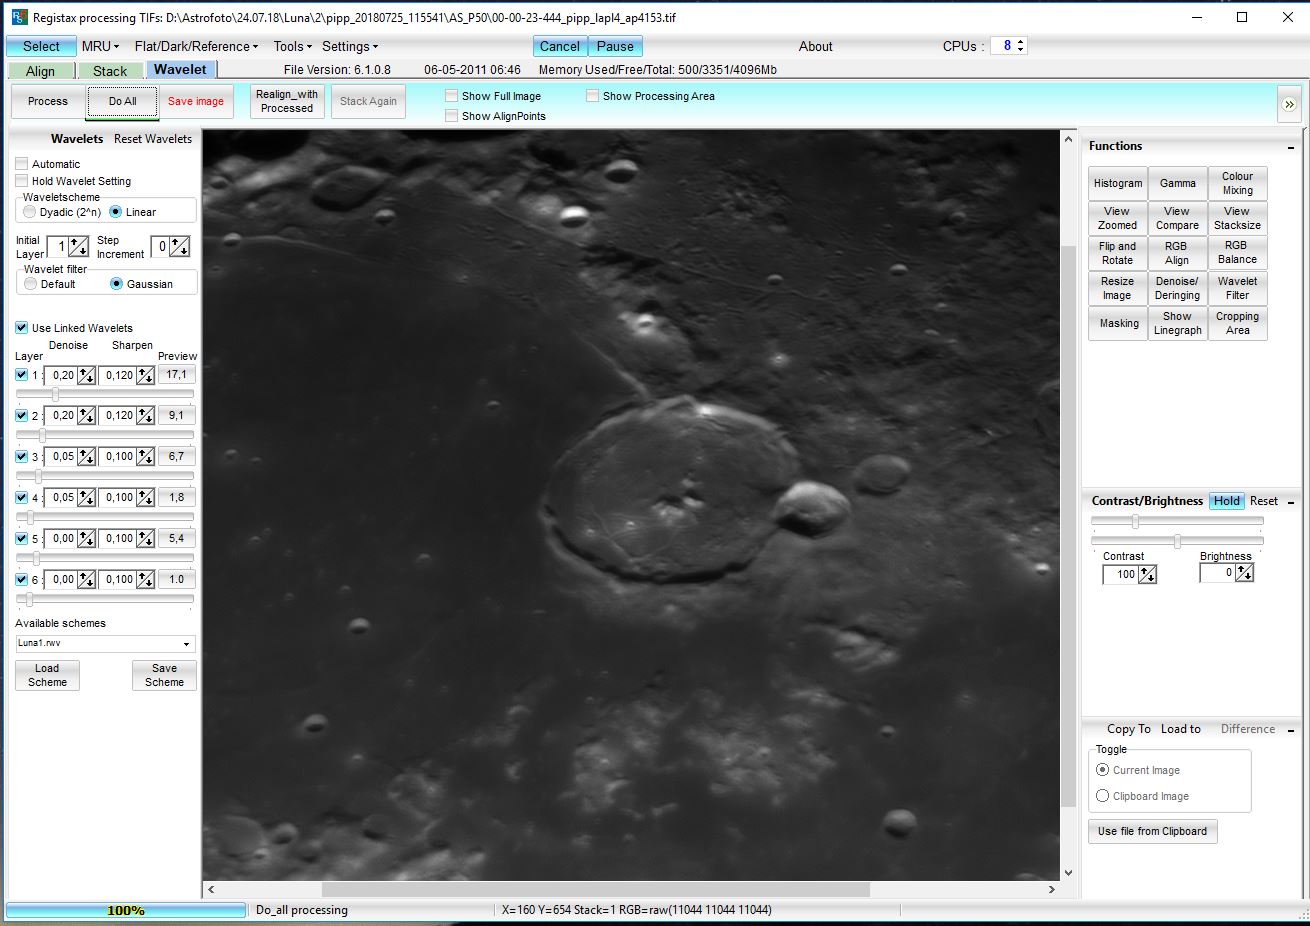Click the Save image button
Image resolution: width=1310 pixels, height=926 pixels.
[196, 101]
